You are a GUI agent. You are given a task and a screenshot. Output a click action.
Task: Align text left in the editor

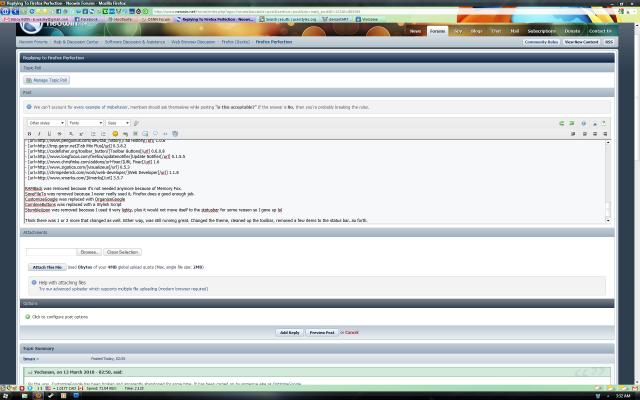point(585,134)
